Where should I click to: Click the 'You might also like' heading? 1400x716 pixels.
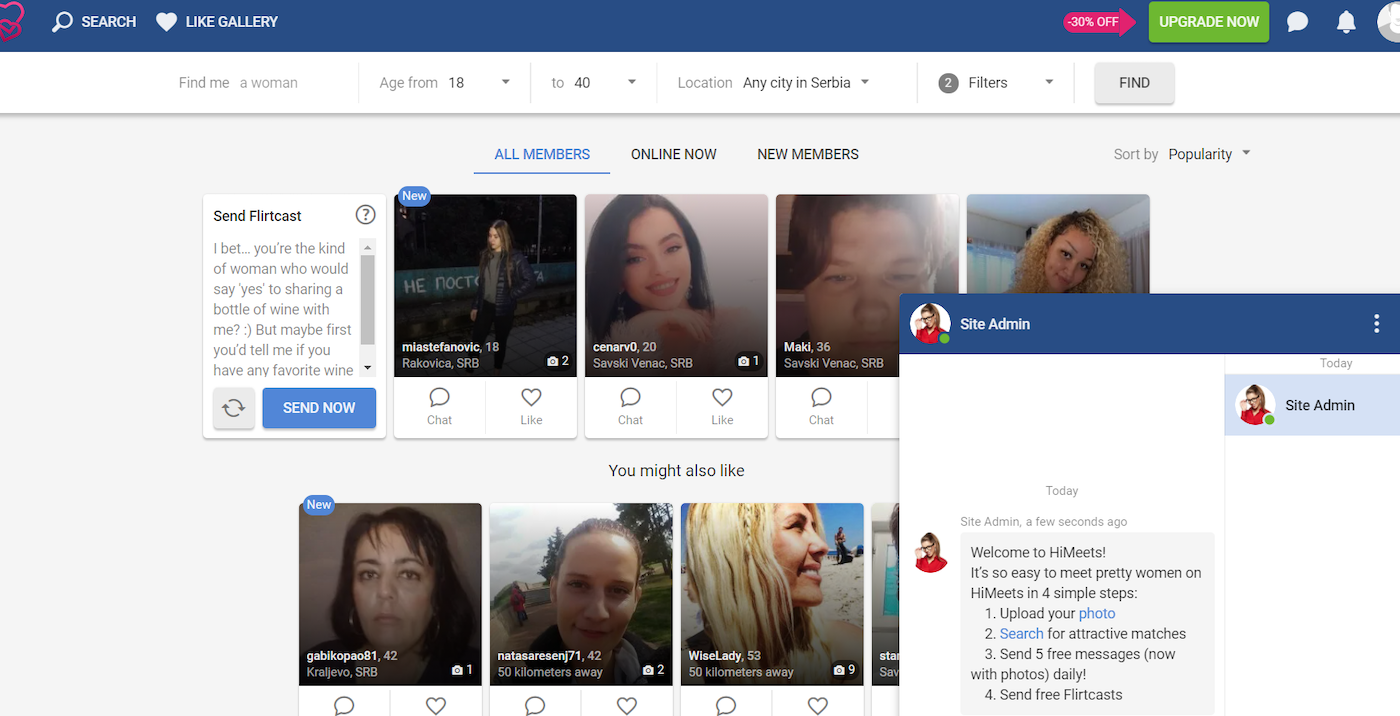pyautogui.click(x=677, y=470)
